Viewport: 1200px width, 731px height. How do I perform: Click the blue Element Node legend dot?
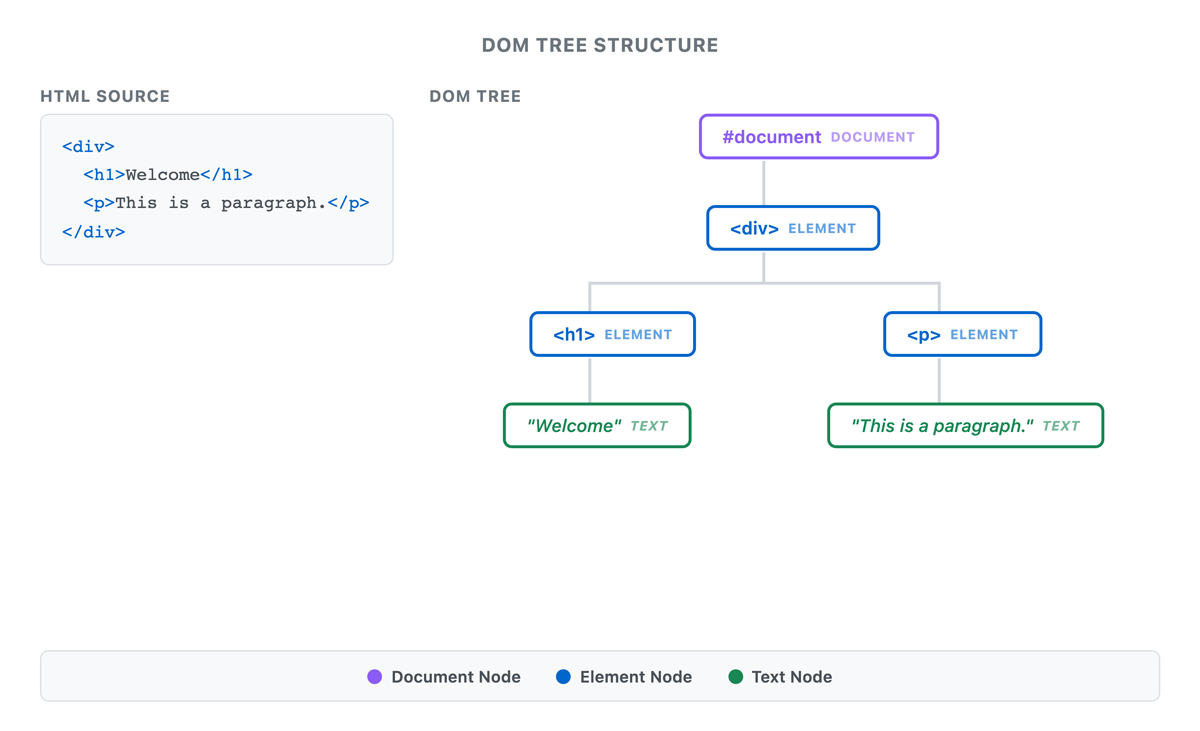tap(563, 677)
